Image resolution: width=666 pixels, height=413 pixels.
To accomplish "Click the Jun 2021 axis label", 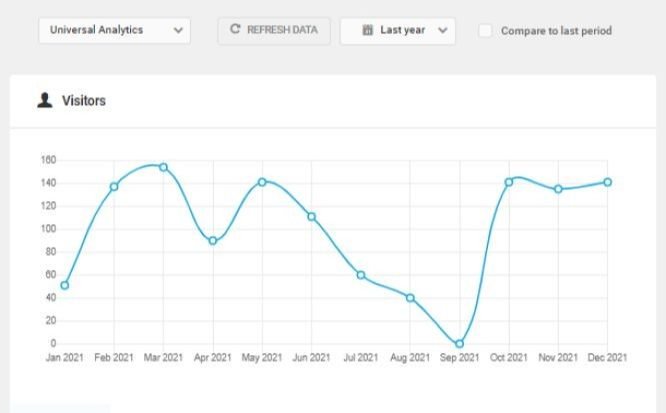I will [311, 357].
